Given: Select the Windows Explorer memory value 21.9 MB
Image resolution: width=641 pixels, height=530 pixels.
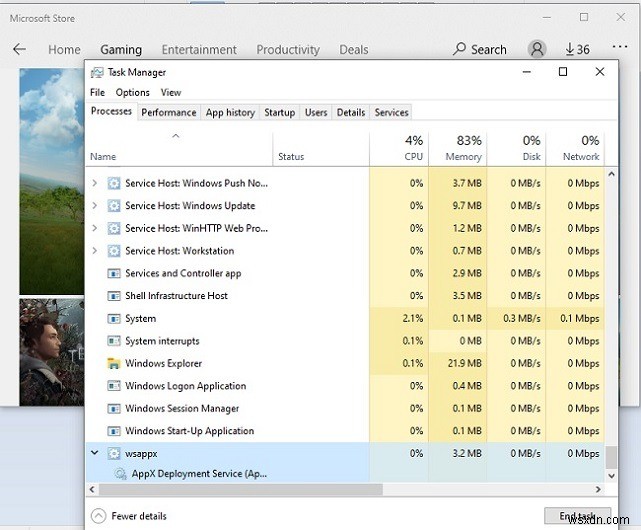Looking at the screenshot, I should coord(464,363).
